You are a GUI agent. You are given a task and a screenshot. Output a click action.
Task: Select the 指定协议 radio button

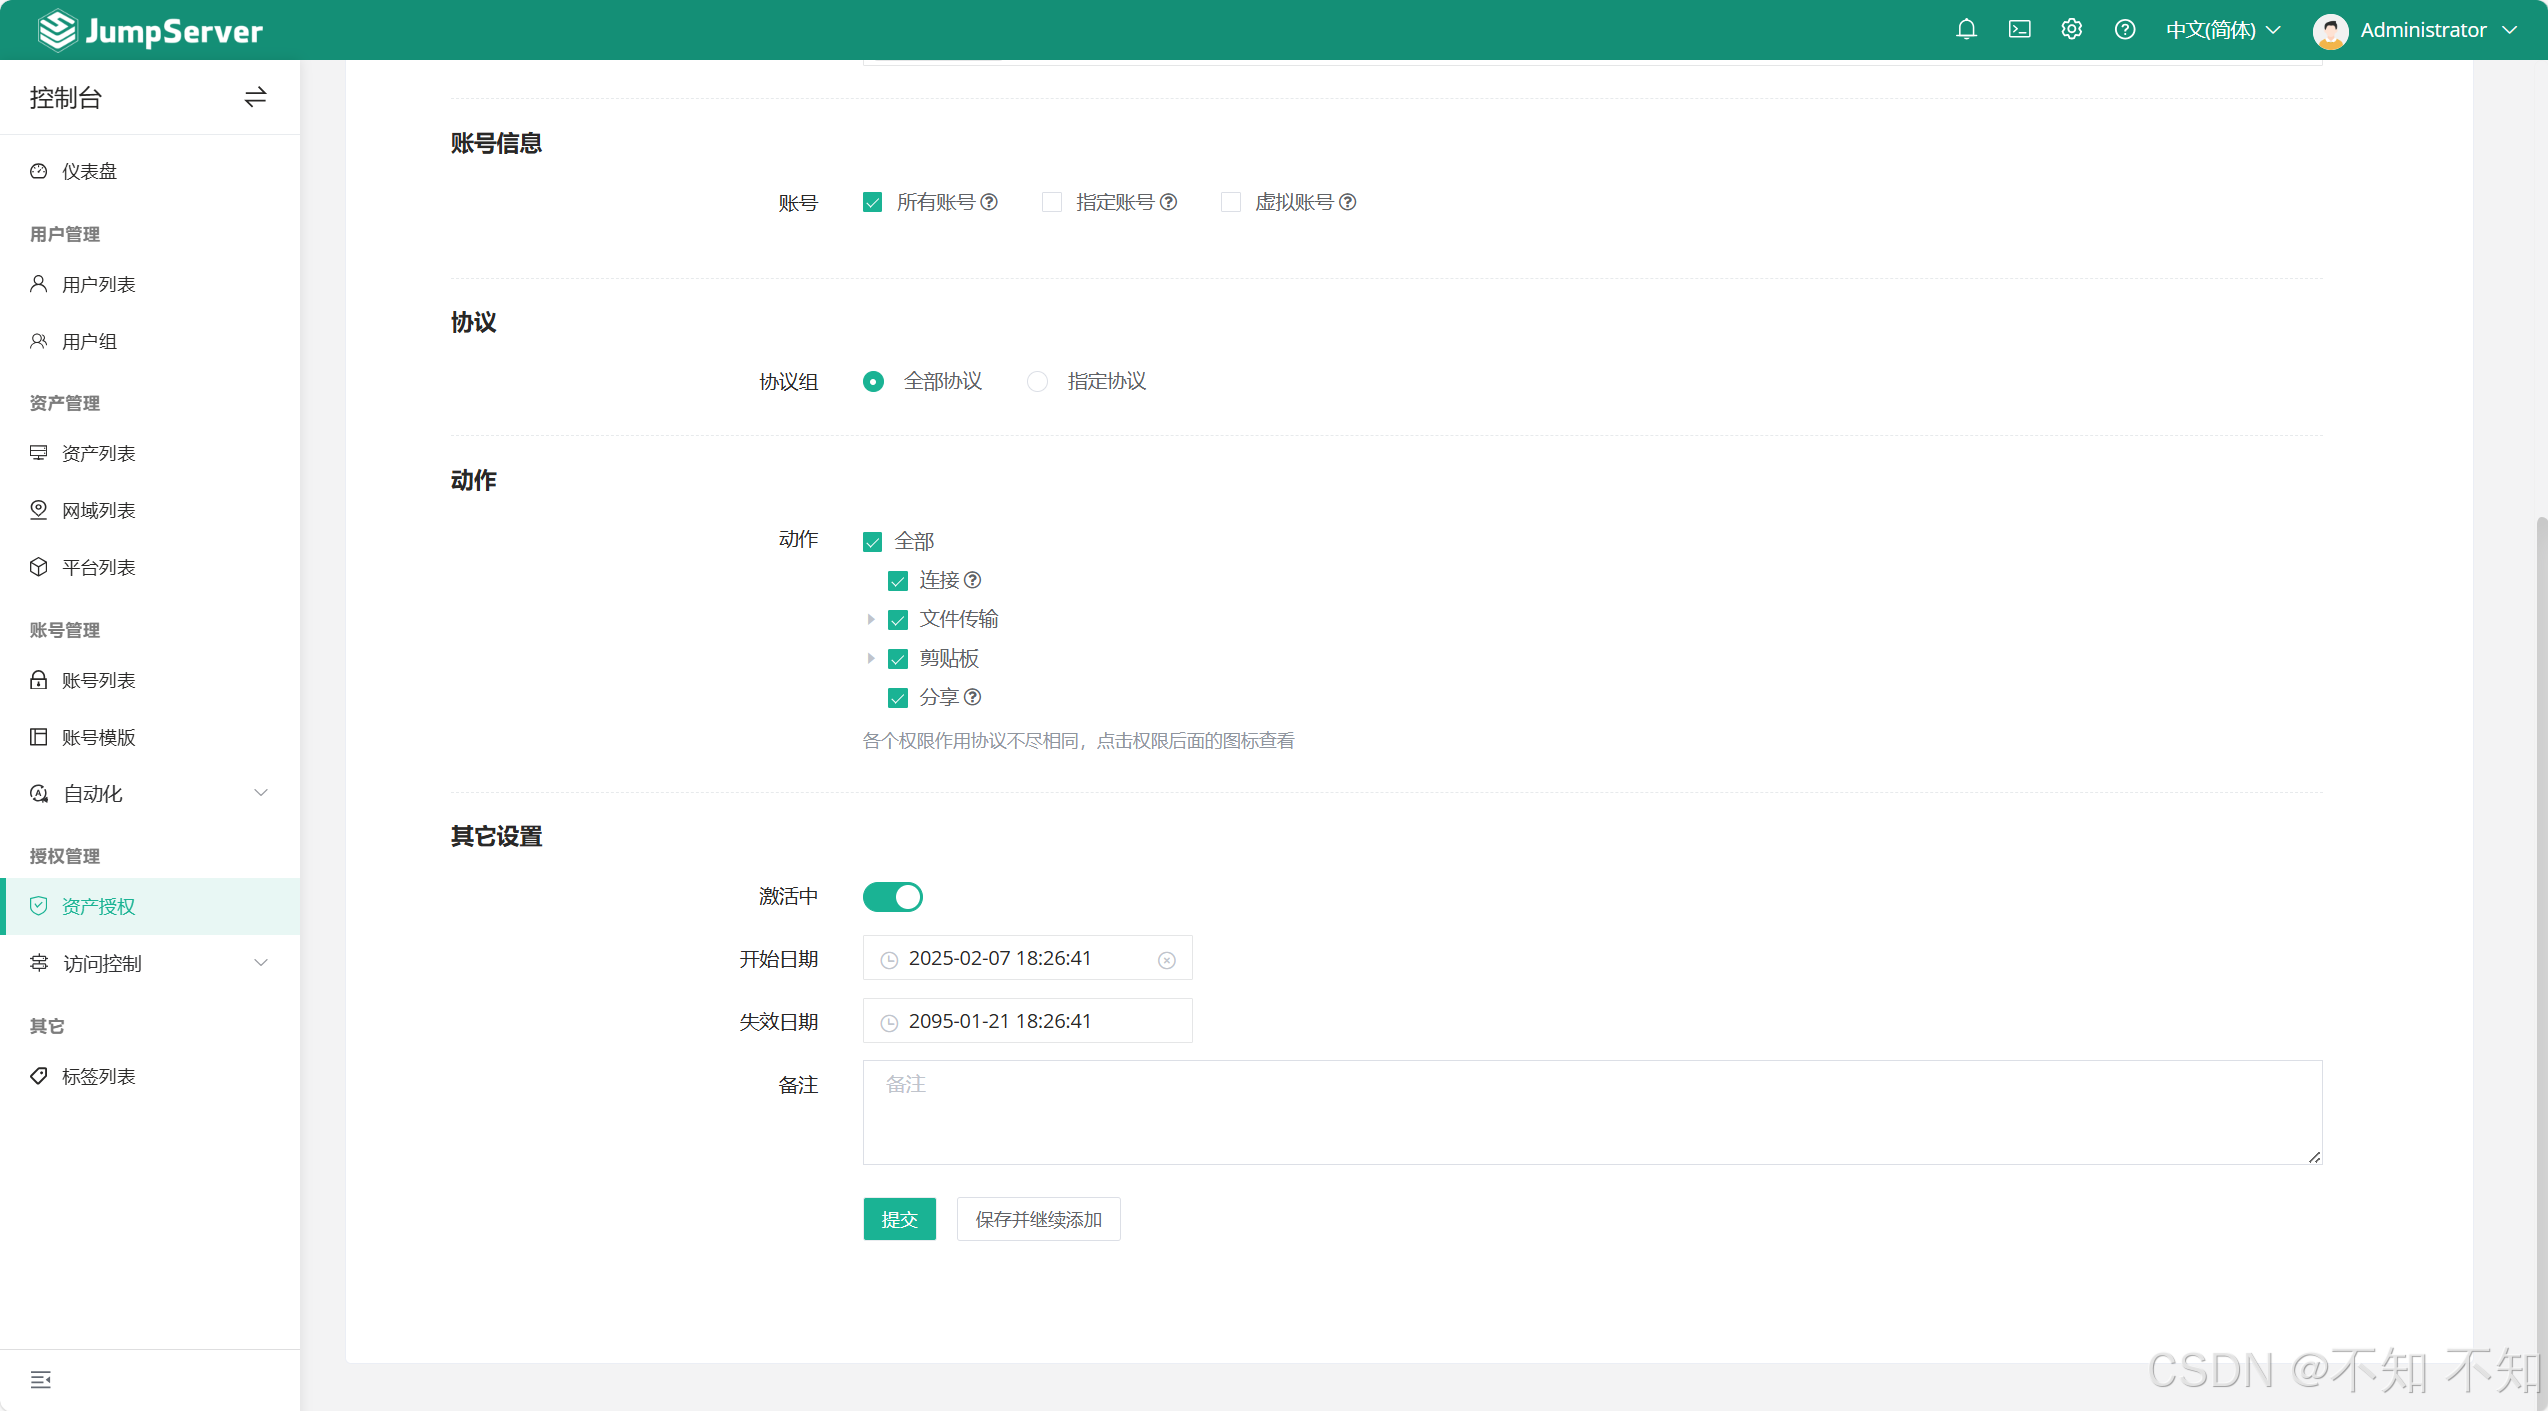(1038, 382)
